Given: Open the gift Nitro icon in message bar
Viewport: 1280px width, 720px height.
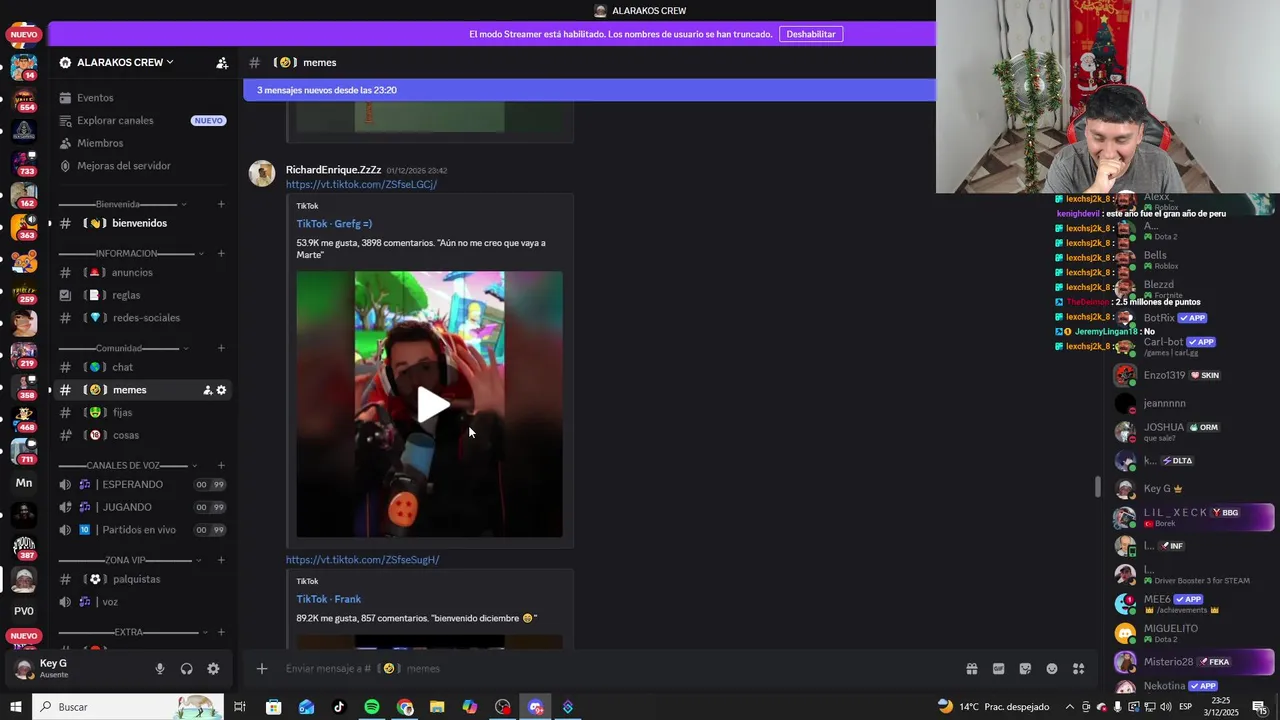Looking at the screenshot, I should point(971,669).
